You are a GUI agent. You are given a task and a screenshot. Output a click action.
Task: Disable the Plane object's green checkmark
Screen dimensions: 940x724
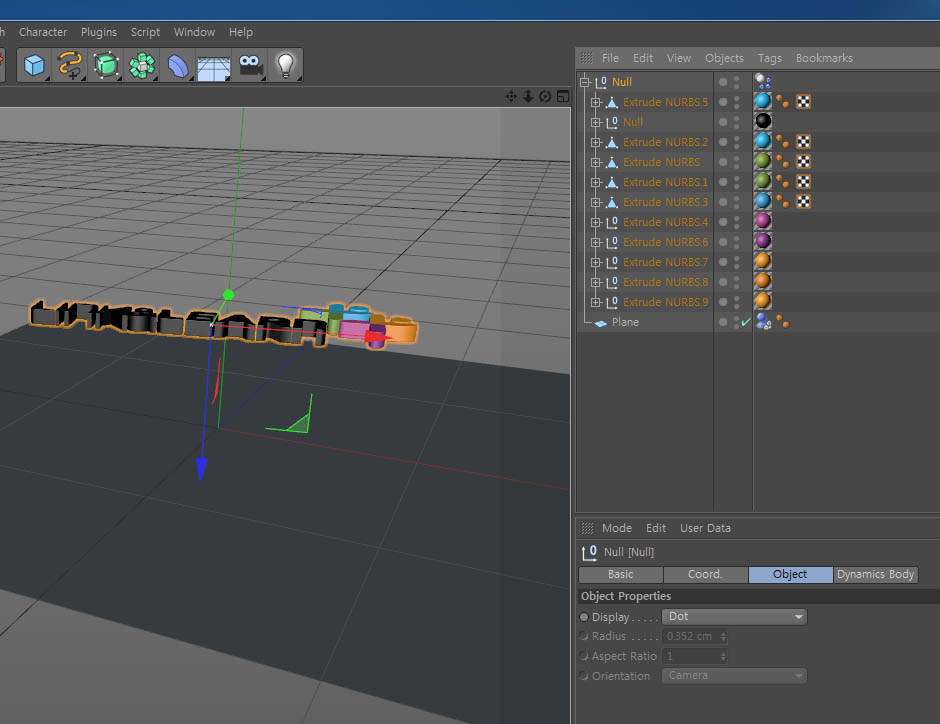(x=745, y=322)
